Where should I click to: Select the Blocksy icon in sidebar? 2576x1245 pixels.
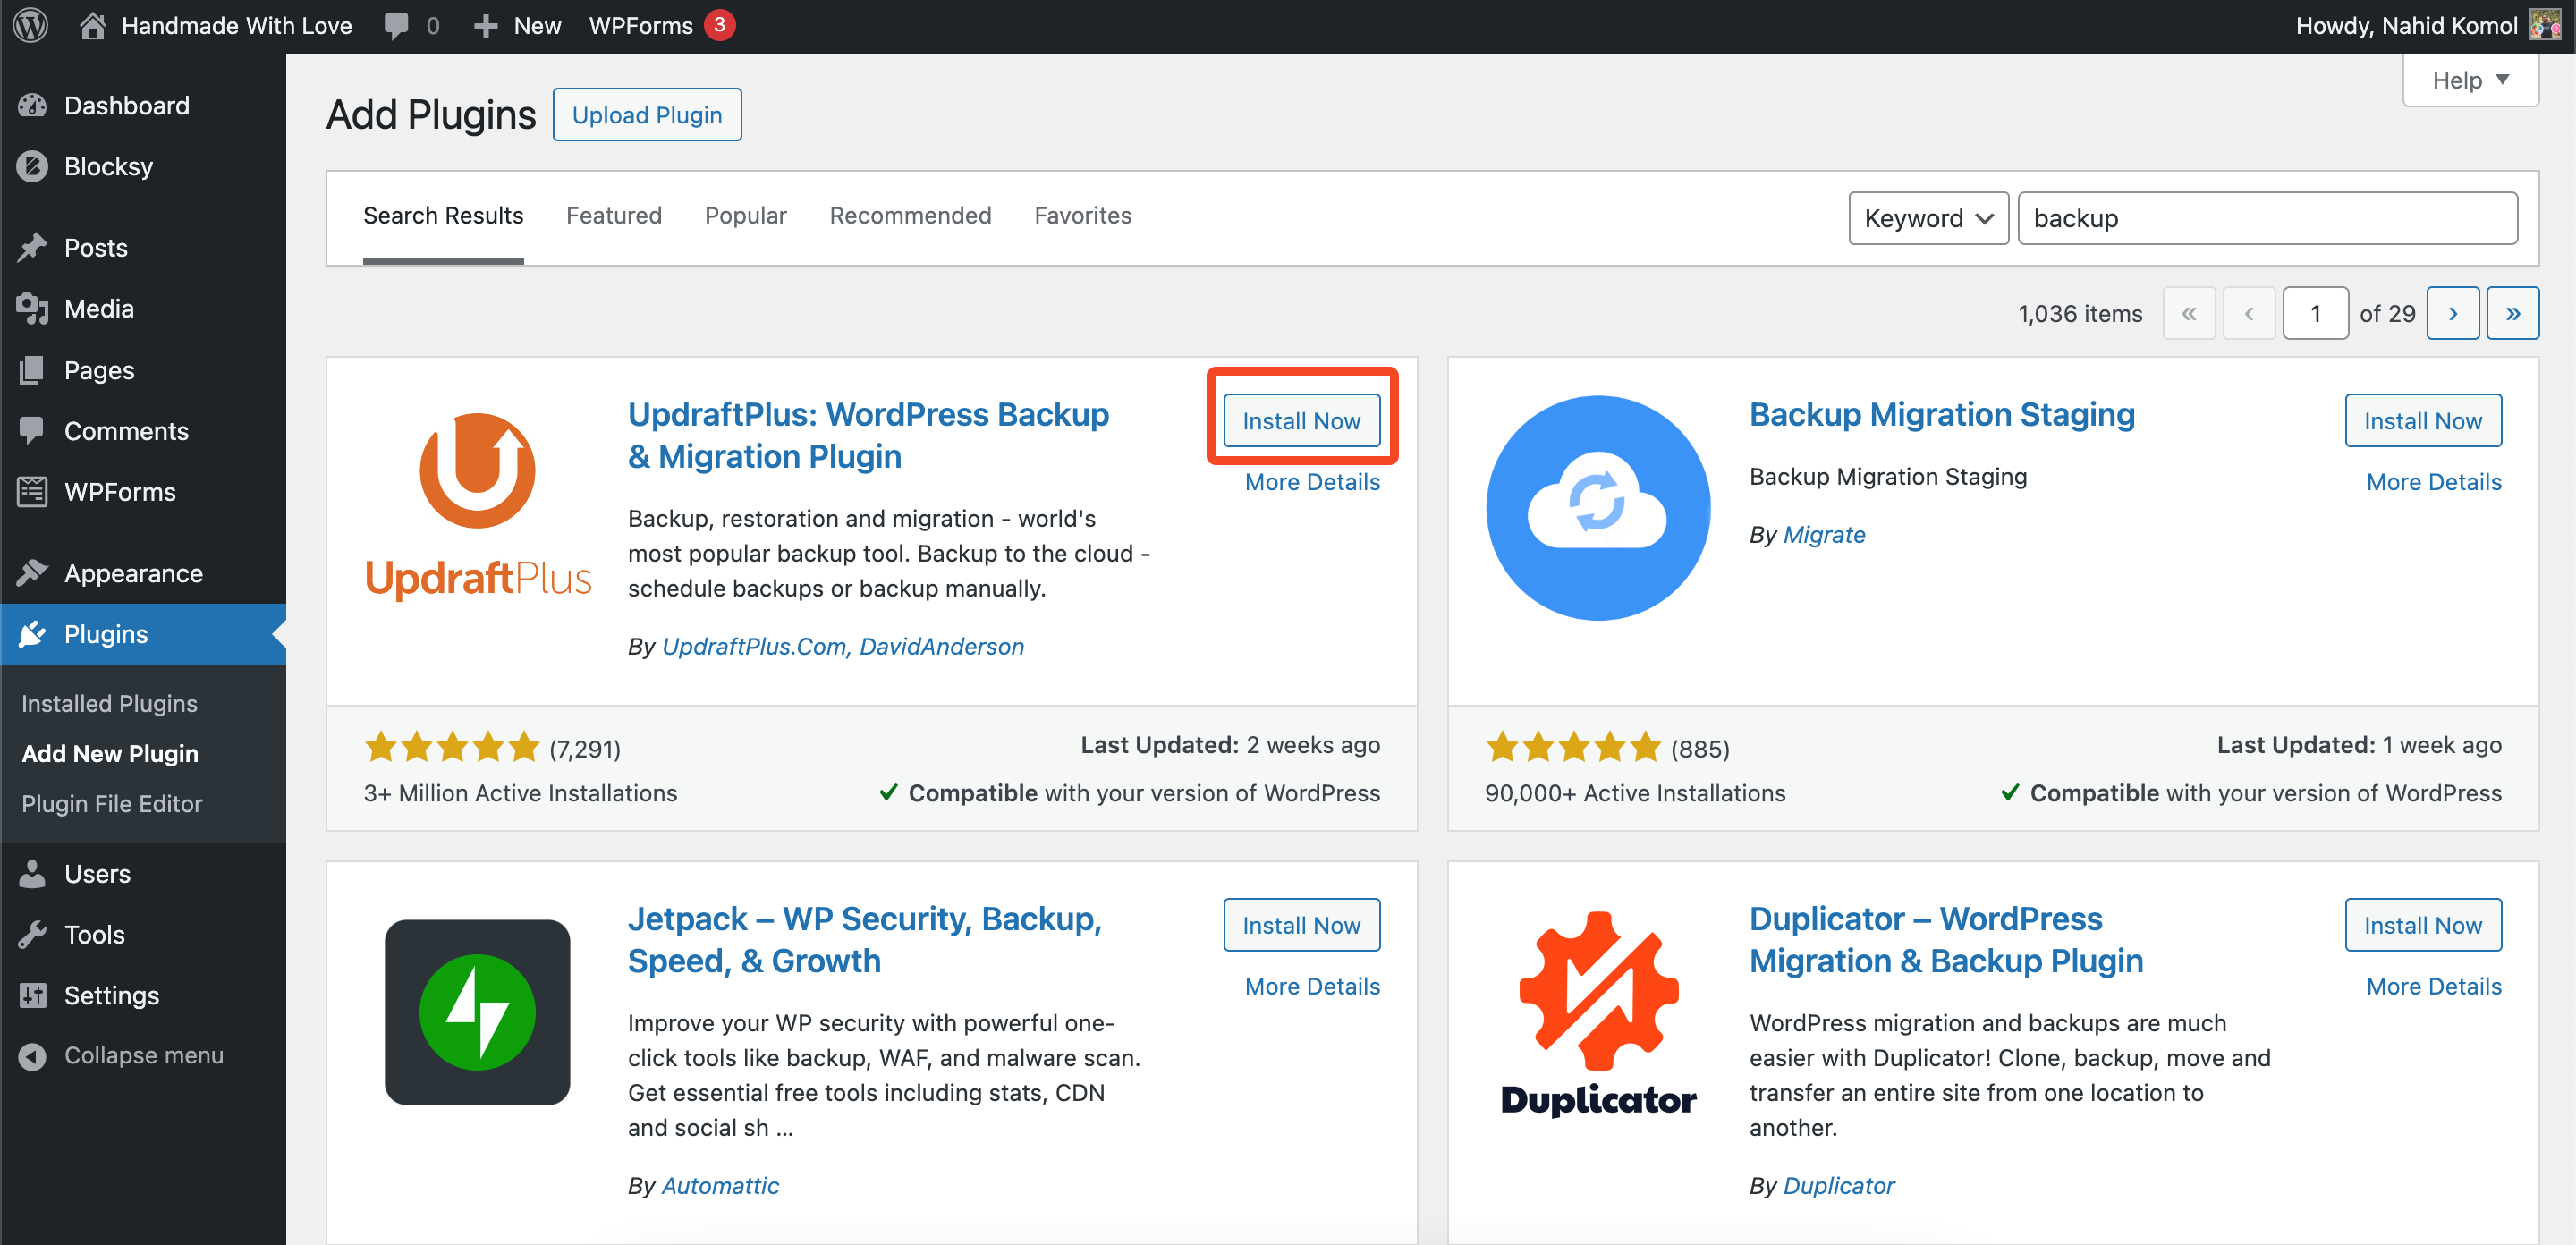[33, 166]
